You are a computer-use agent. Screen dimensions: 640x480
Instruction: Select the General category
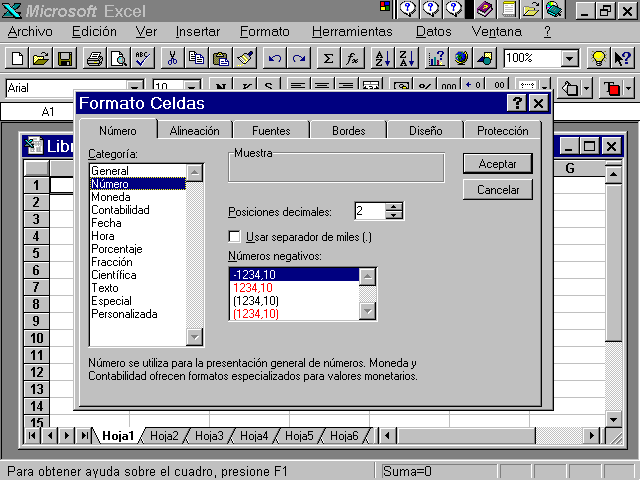click(138, 171)
